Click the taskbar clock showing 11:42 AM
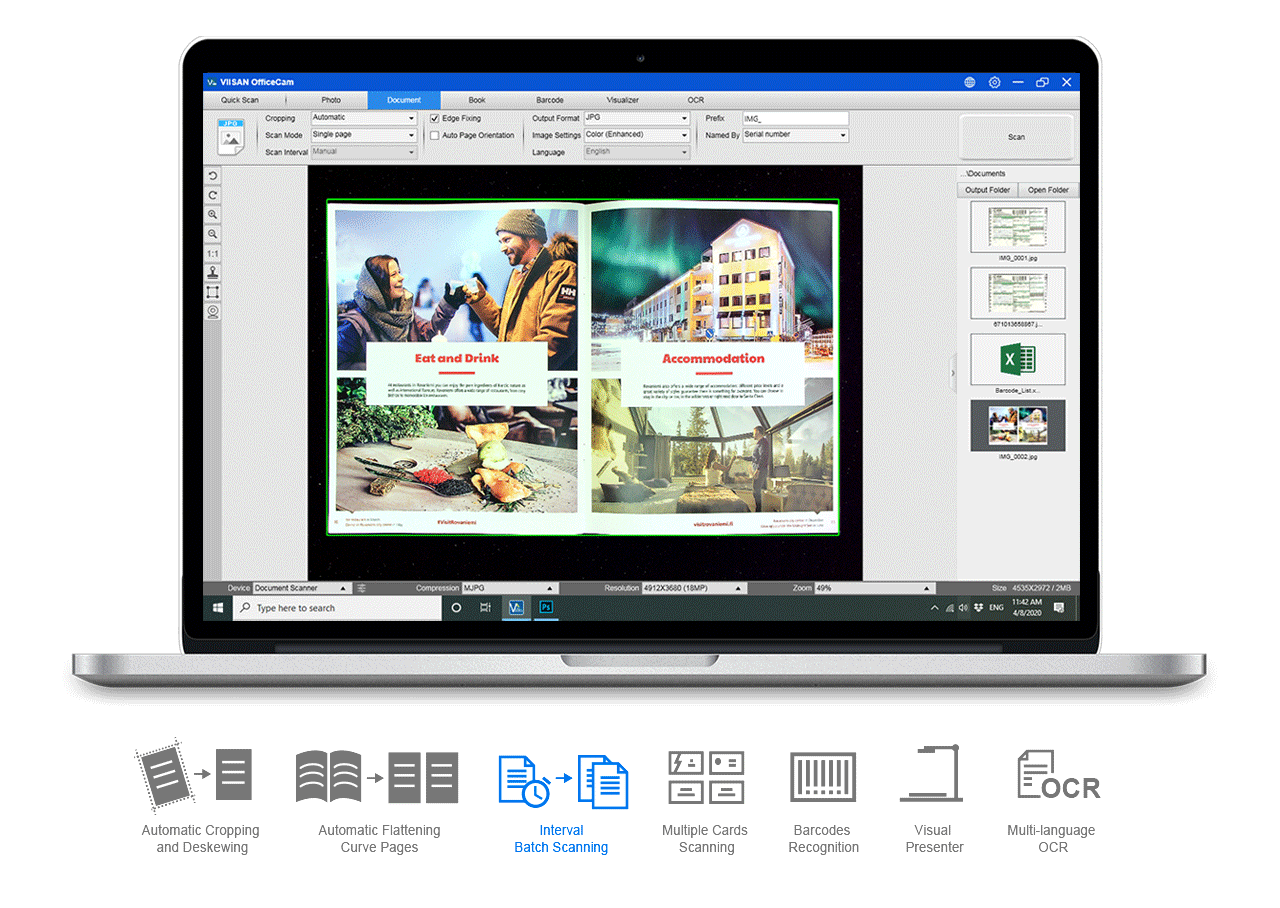Image resolution: width=1280 pixels, height=908 pixels. point(1026,608)
